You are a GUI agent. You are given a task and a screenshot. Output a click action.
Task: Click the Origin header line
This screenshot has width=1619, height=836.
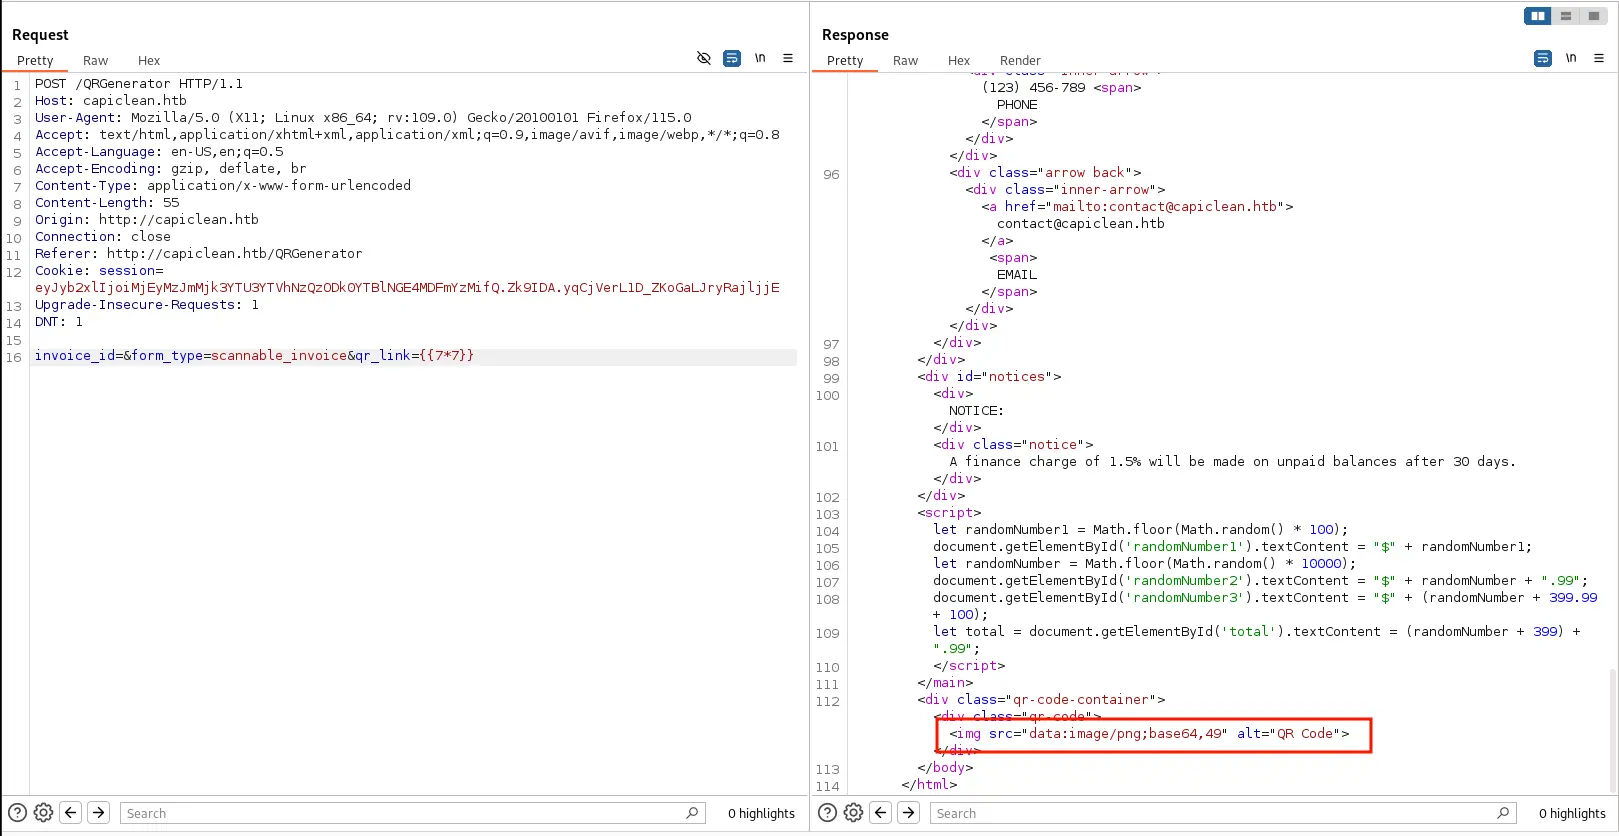pos(147,220)
